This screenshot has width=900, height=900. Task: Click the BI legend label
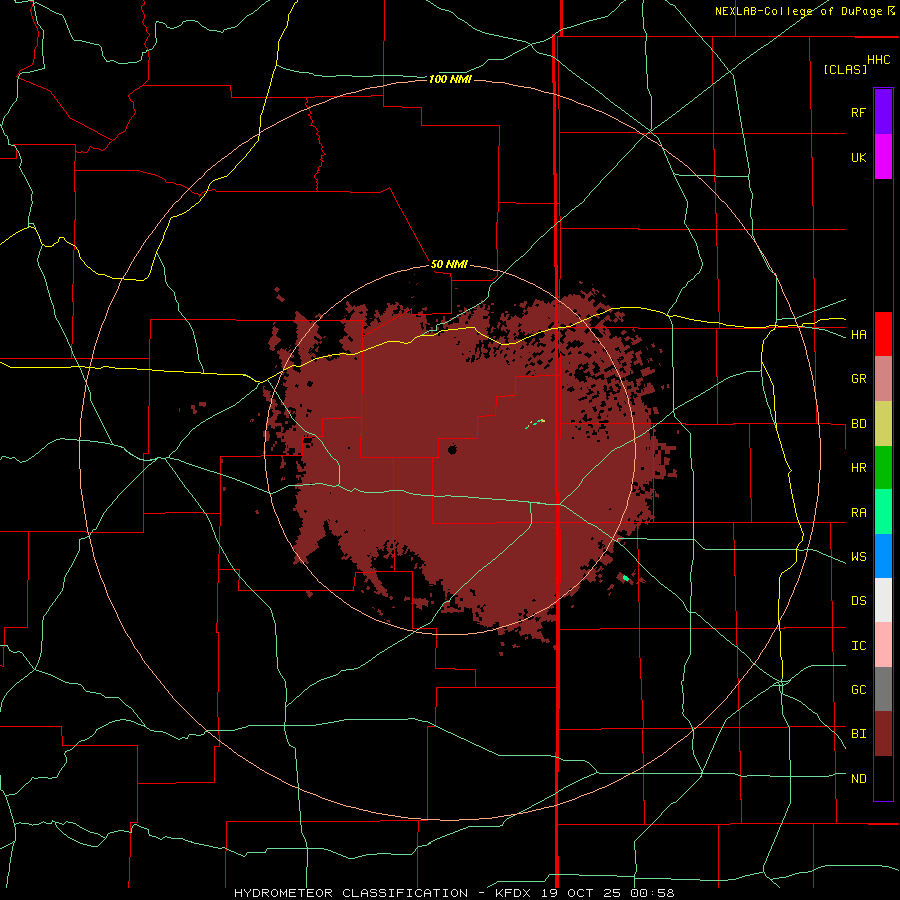[858, 734]
